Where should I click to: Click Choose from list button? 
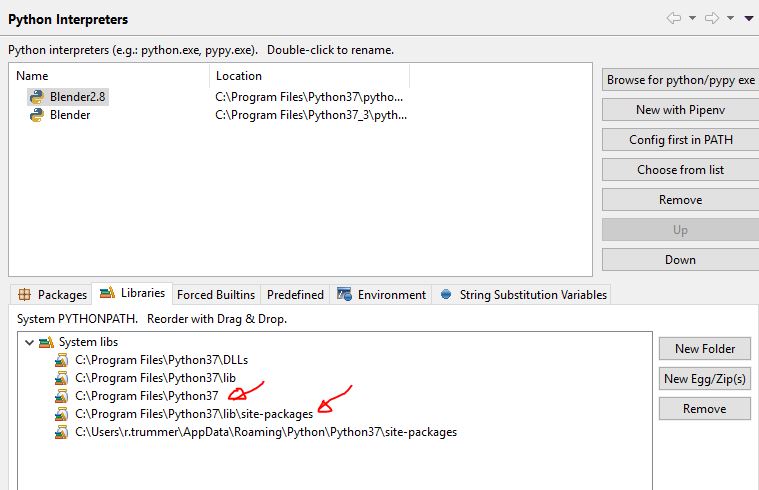tap(681, 170)
